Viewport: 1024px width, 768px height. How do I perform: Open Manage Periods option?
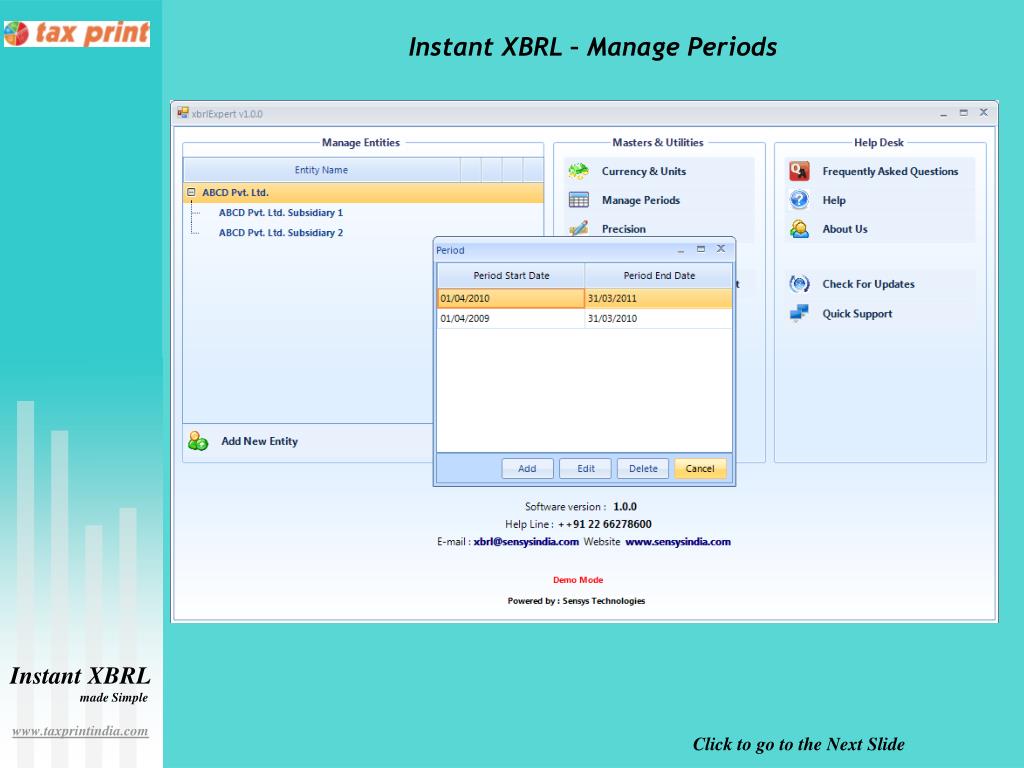coord(641,200)
